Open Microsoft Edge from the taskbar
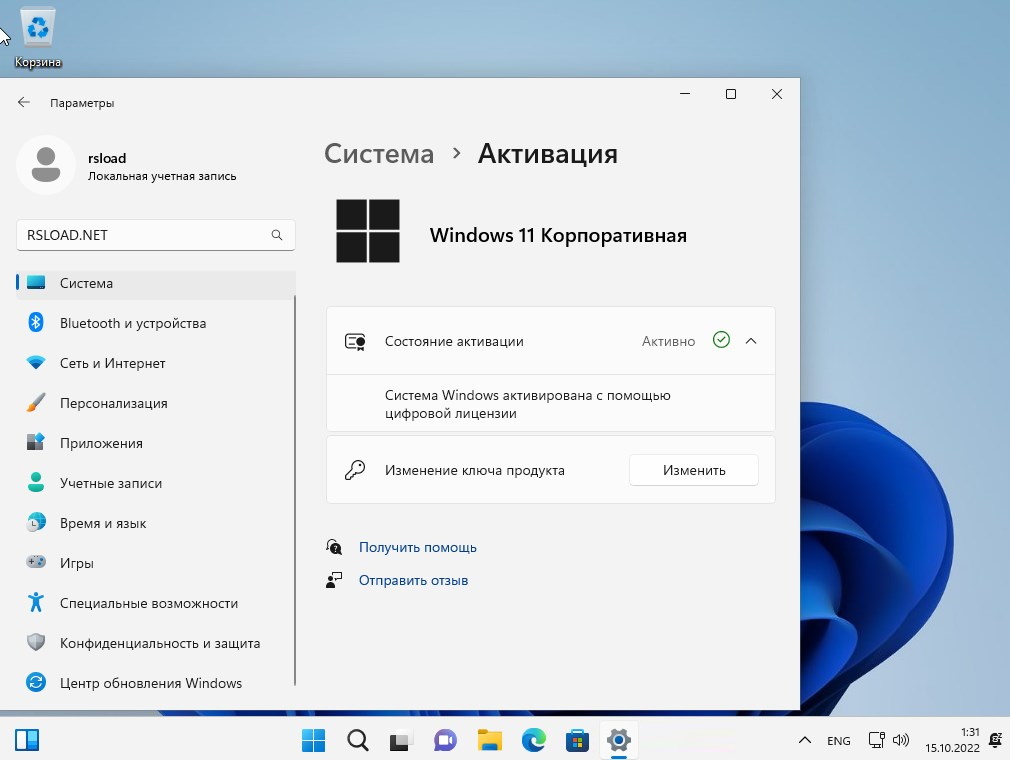Screen dimensions: 1010x760 533,740
